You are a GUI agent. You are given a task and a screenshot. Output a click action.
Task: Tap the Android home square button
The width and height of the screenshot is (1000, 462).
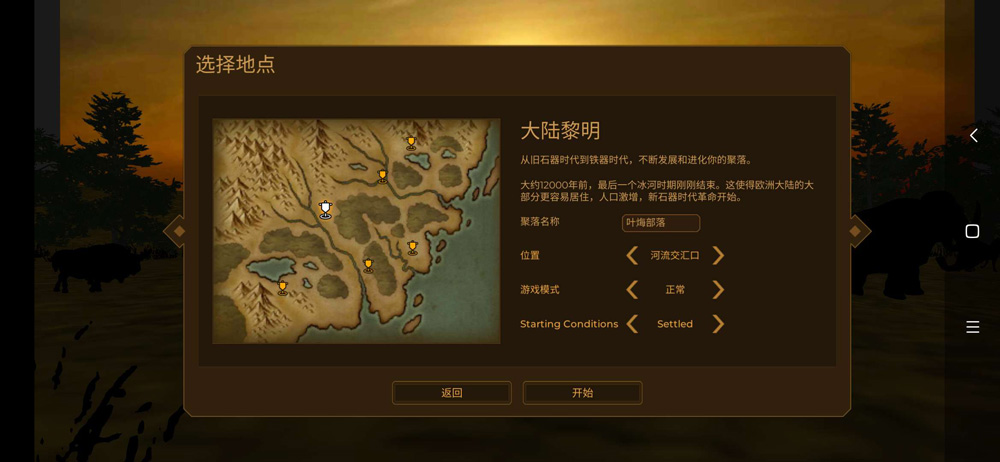[x=972, y=231]
